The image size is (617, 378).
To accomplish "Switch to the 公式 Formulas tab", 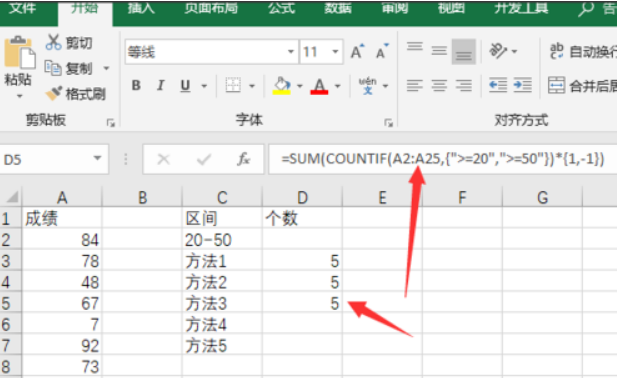I will (281, 8).
